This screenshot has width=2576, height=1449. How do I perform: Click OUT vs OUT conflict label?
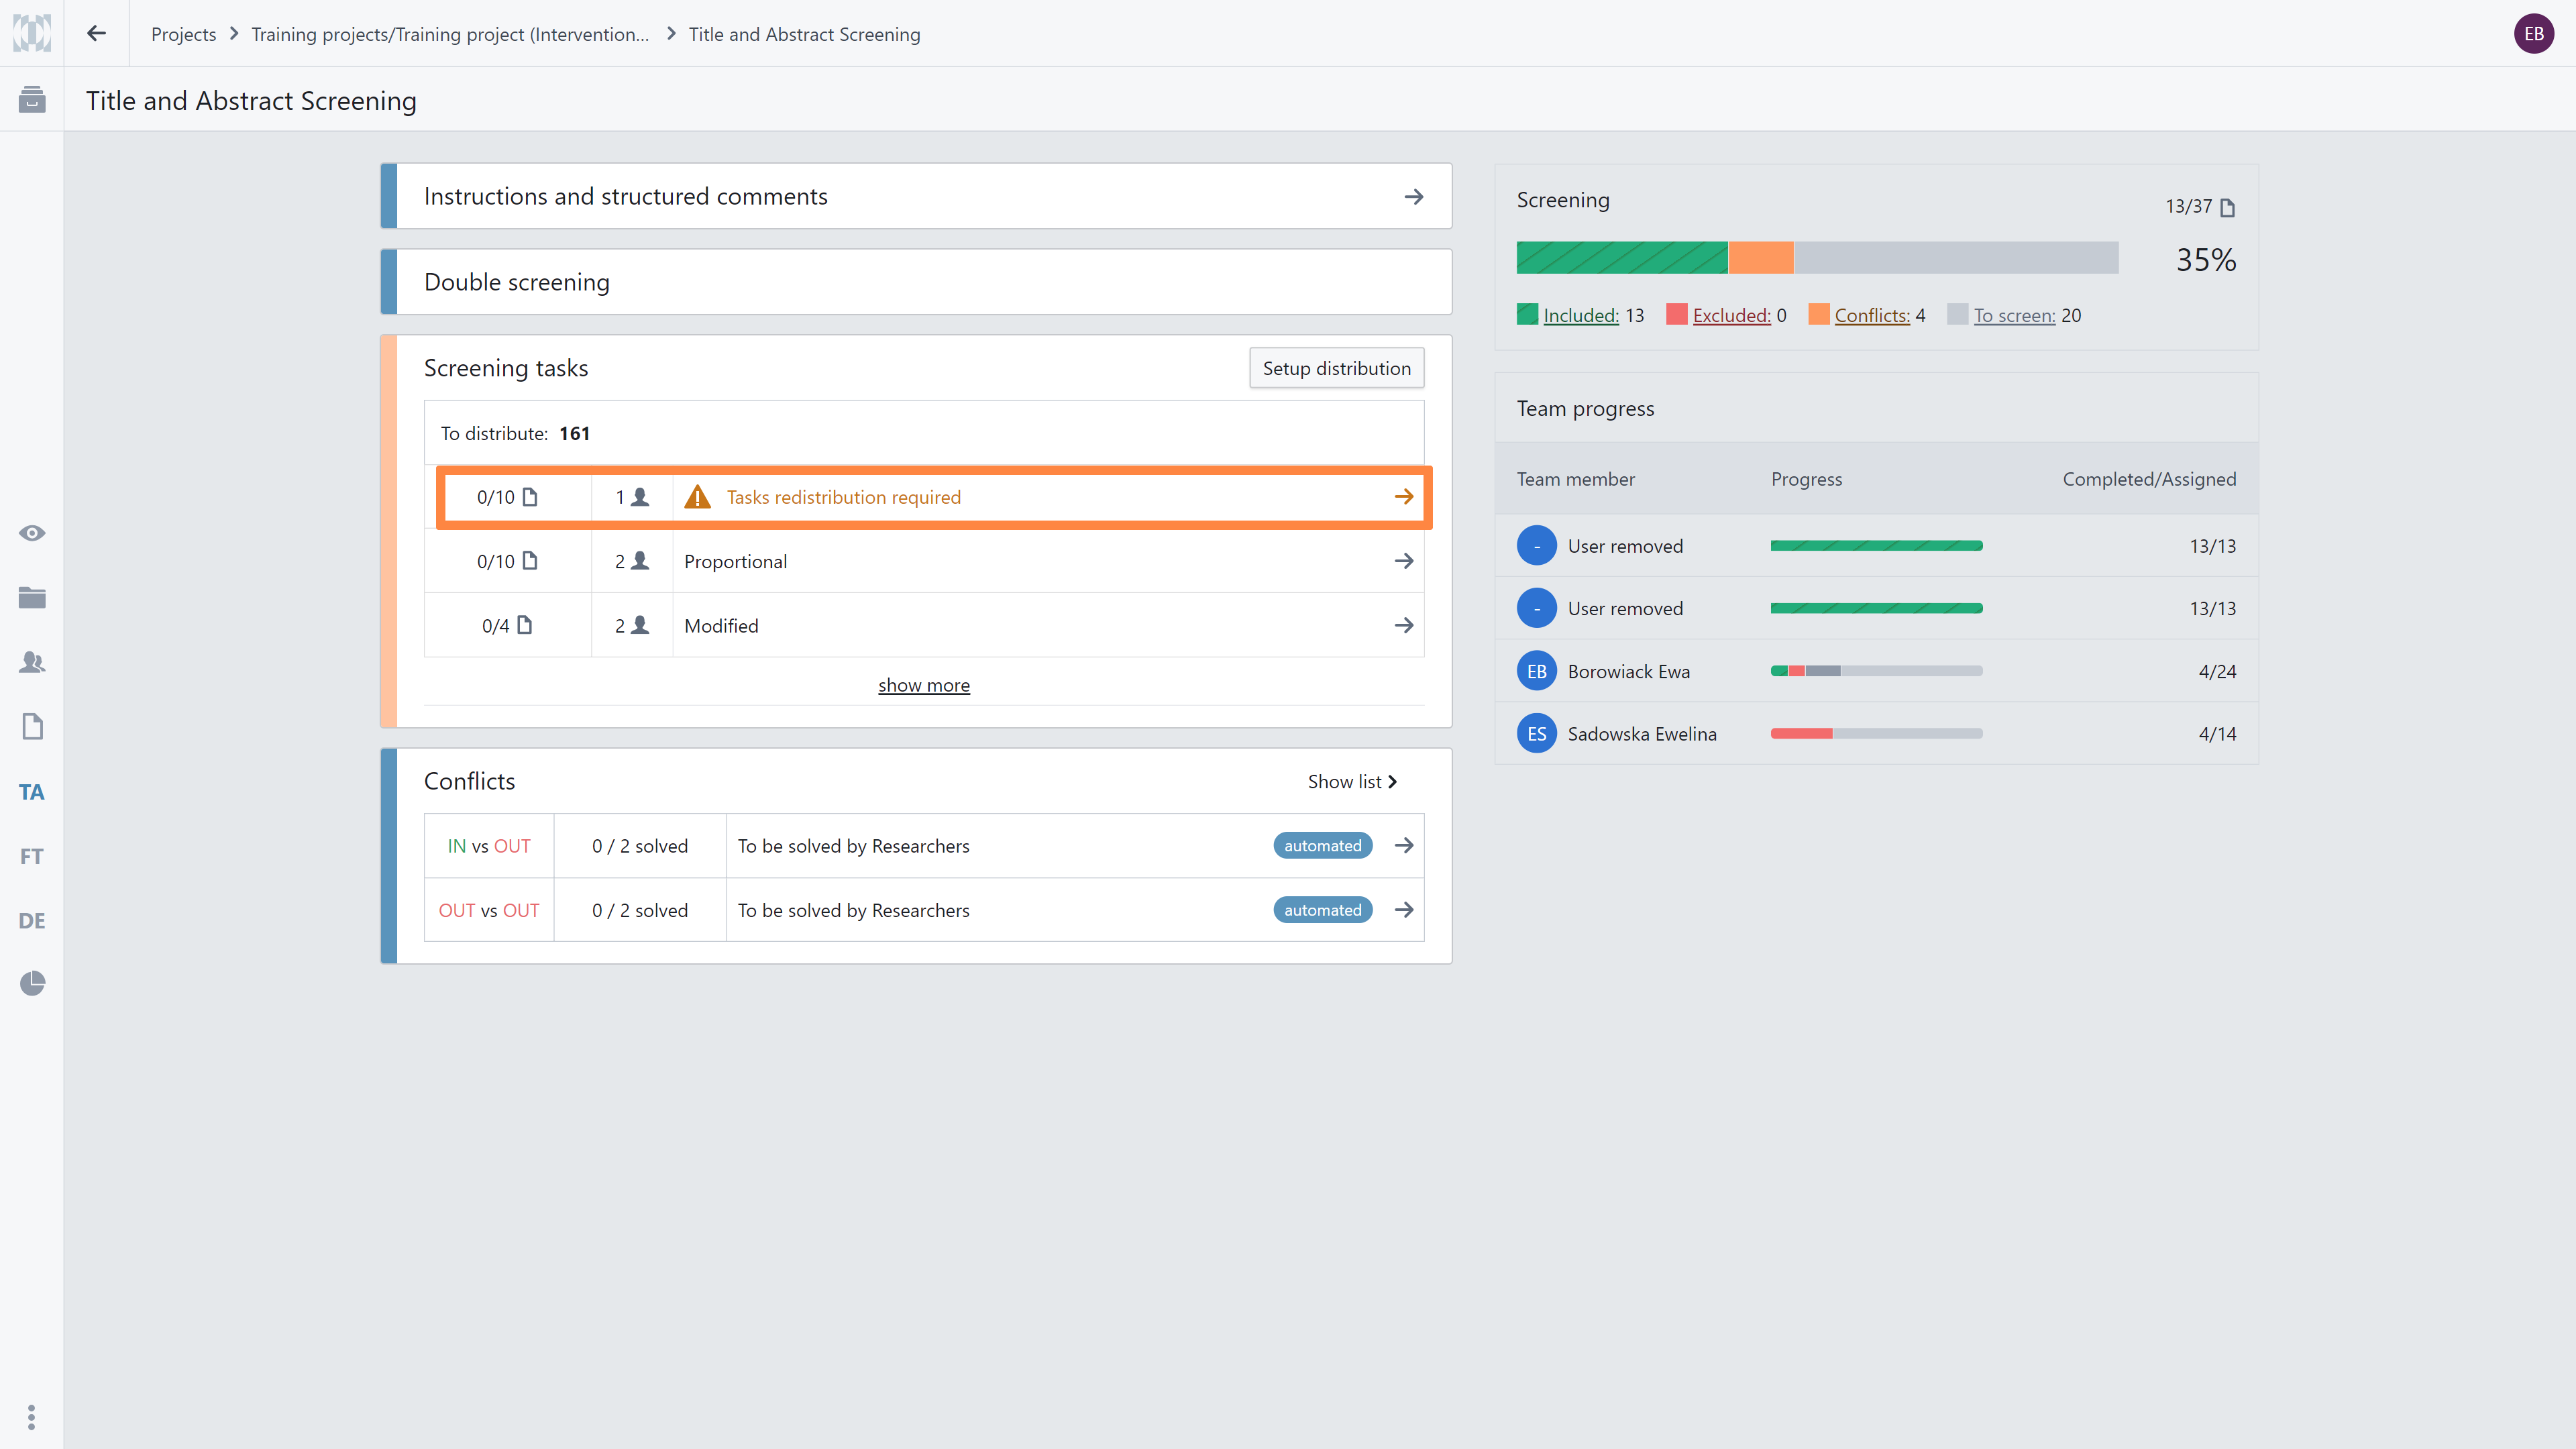coord(489,910)
